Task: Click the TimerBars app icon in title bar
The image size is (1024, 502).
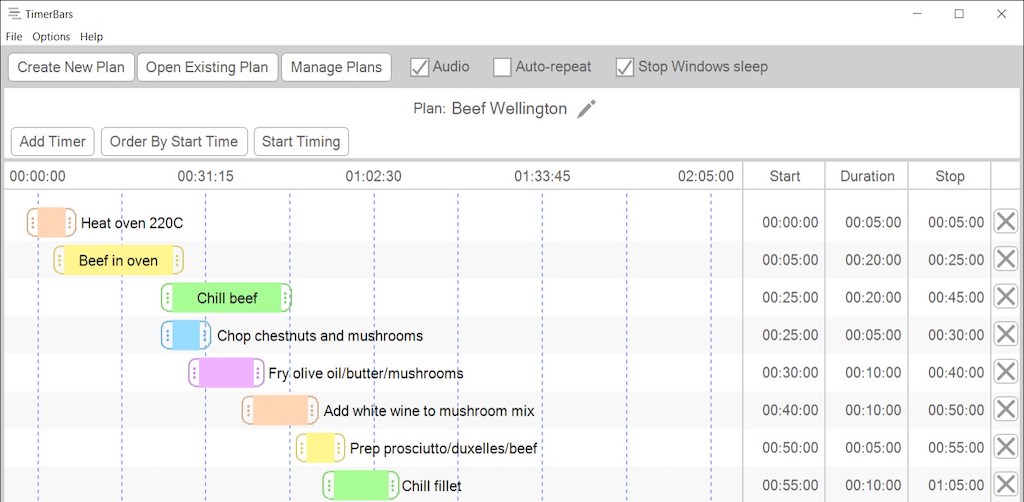Action: [x=14, y=14]
